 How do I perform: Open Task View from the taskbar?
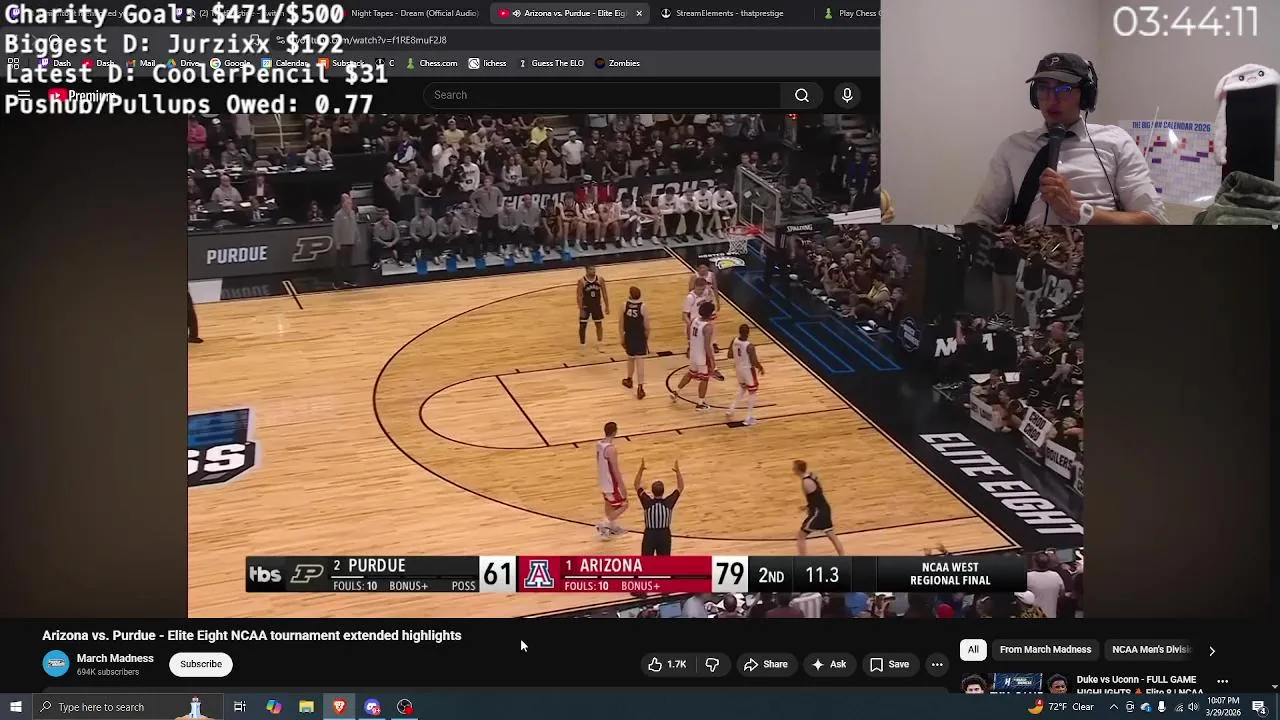[x=240, y=707]
